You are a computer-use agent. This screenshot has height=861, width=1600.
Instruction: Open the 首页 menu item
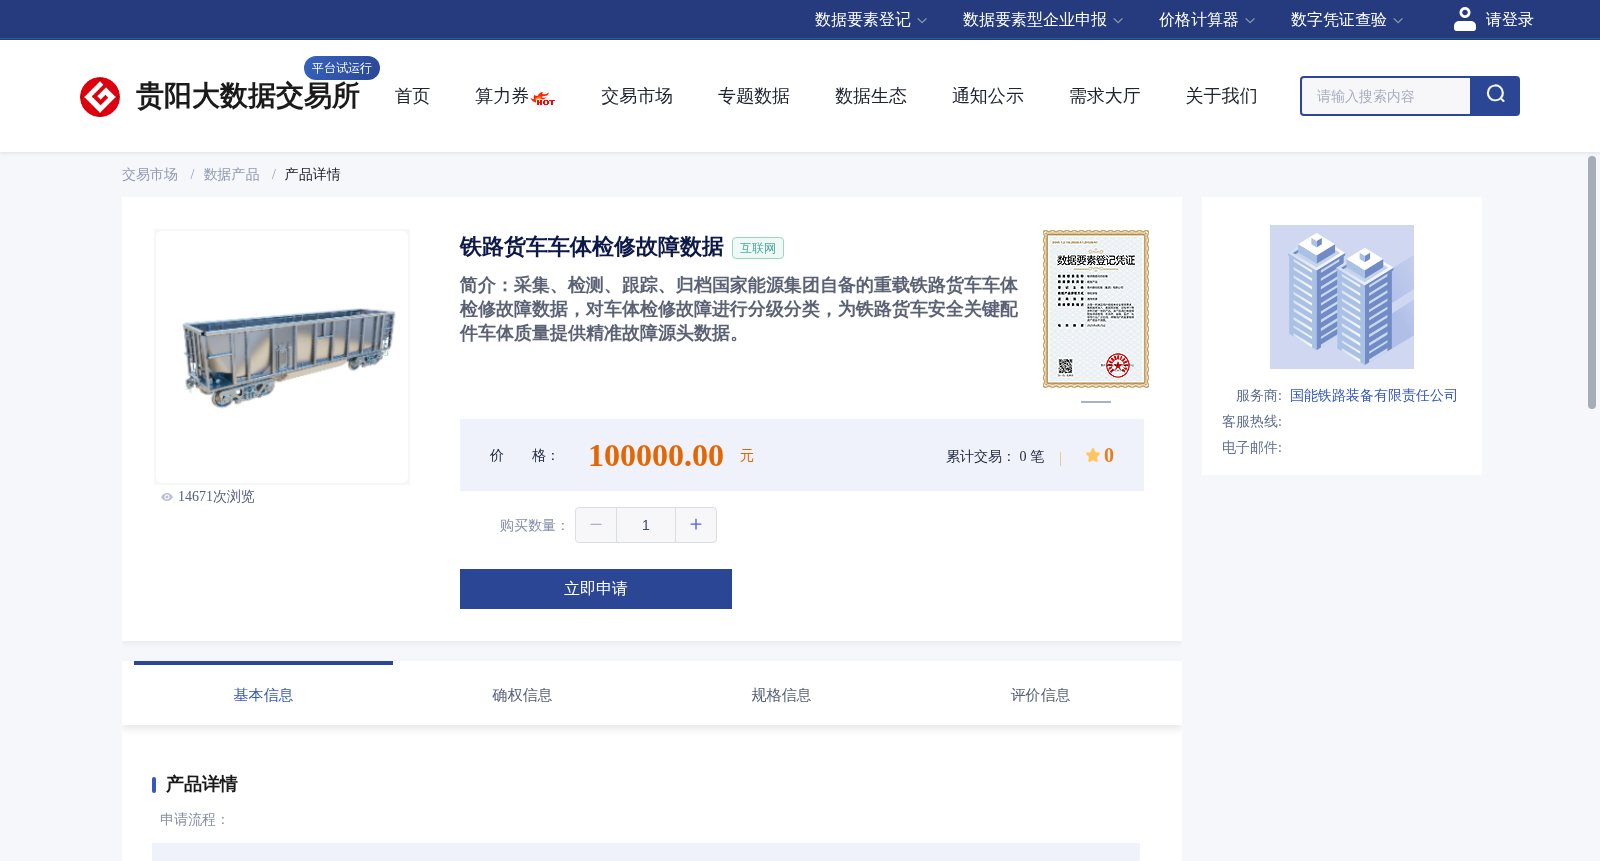point(412,96)
